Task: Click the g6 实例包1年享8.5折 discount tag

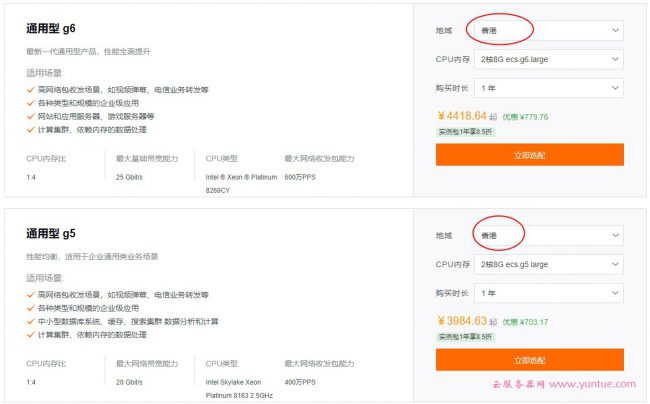Action: pyautogui.click(x=463, y=131)
